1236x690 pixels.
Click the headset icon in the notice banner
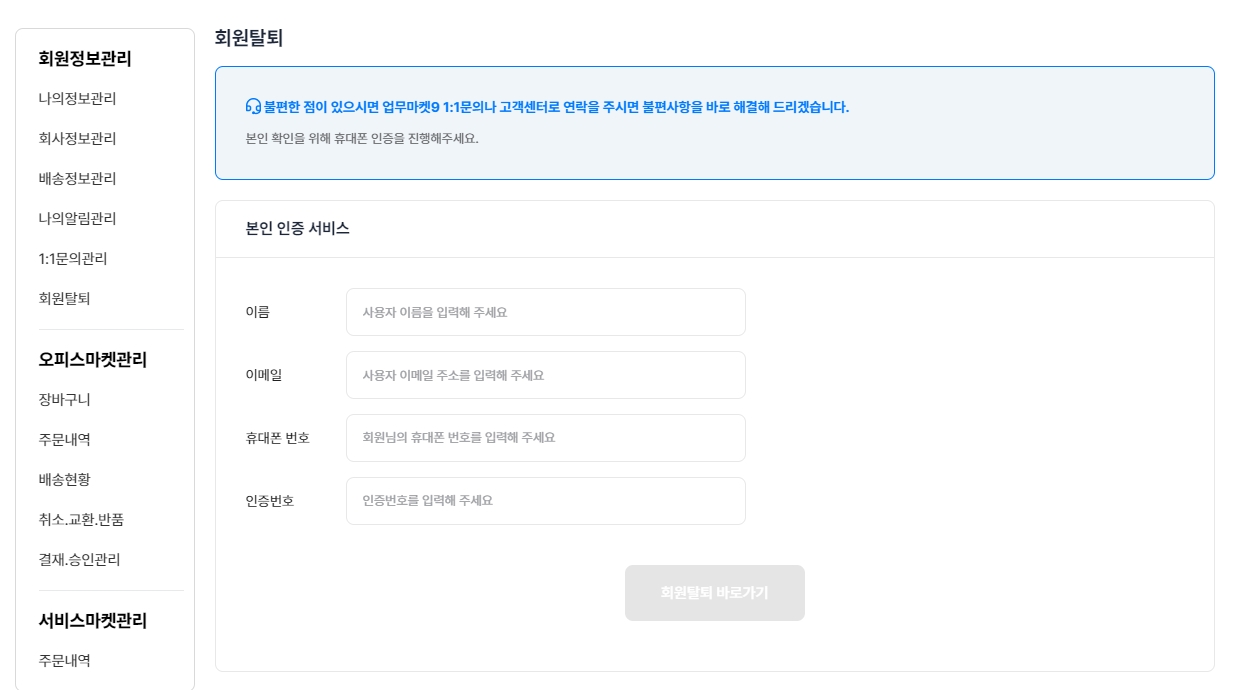(x=253, y=107)
